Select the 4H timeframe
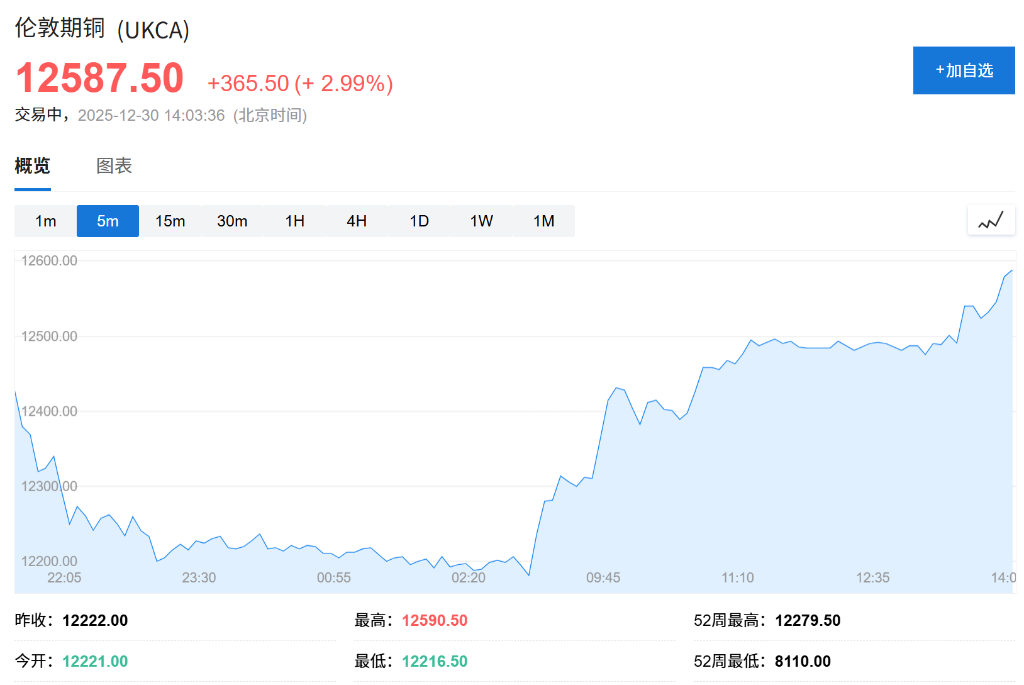The image size is (1024, 685). pyautogui.click(x=356, y=221)
